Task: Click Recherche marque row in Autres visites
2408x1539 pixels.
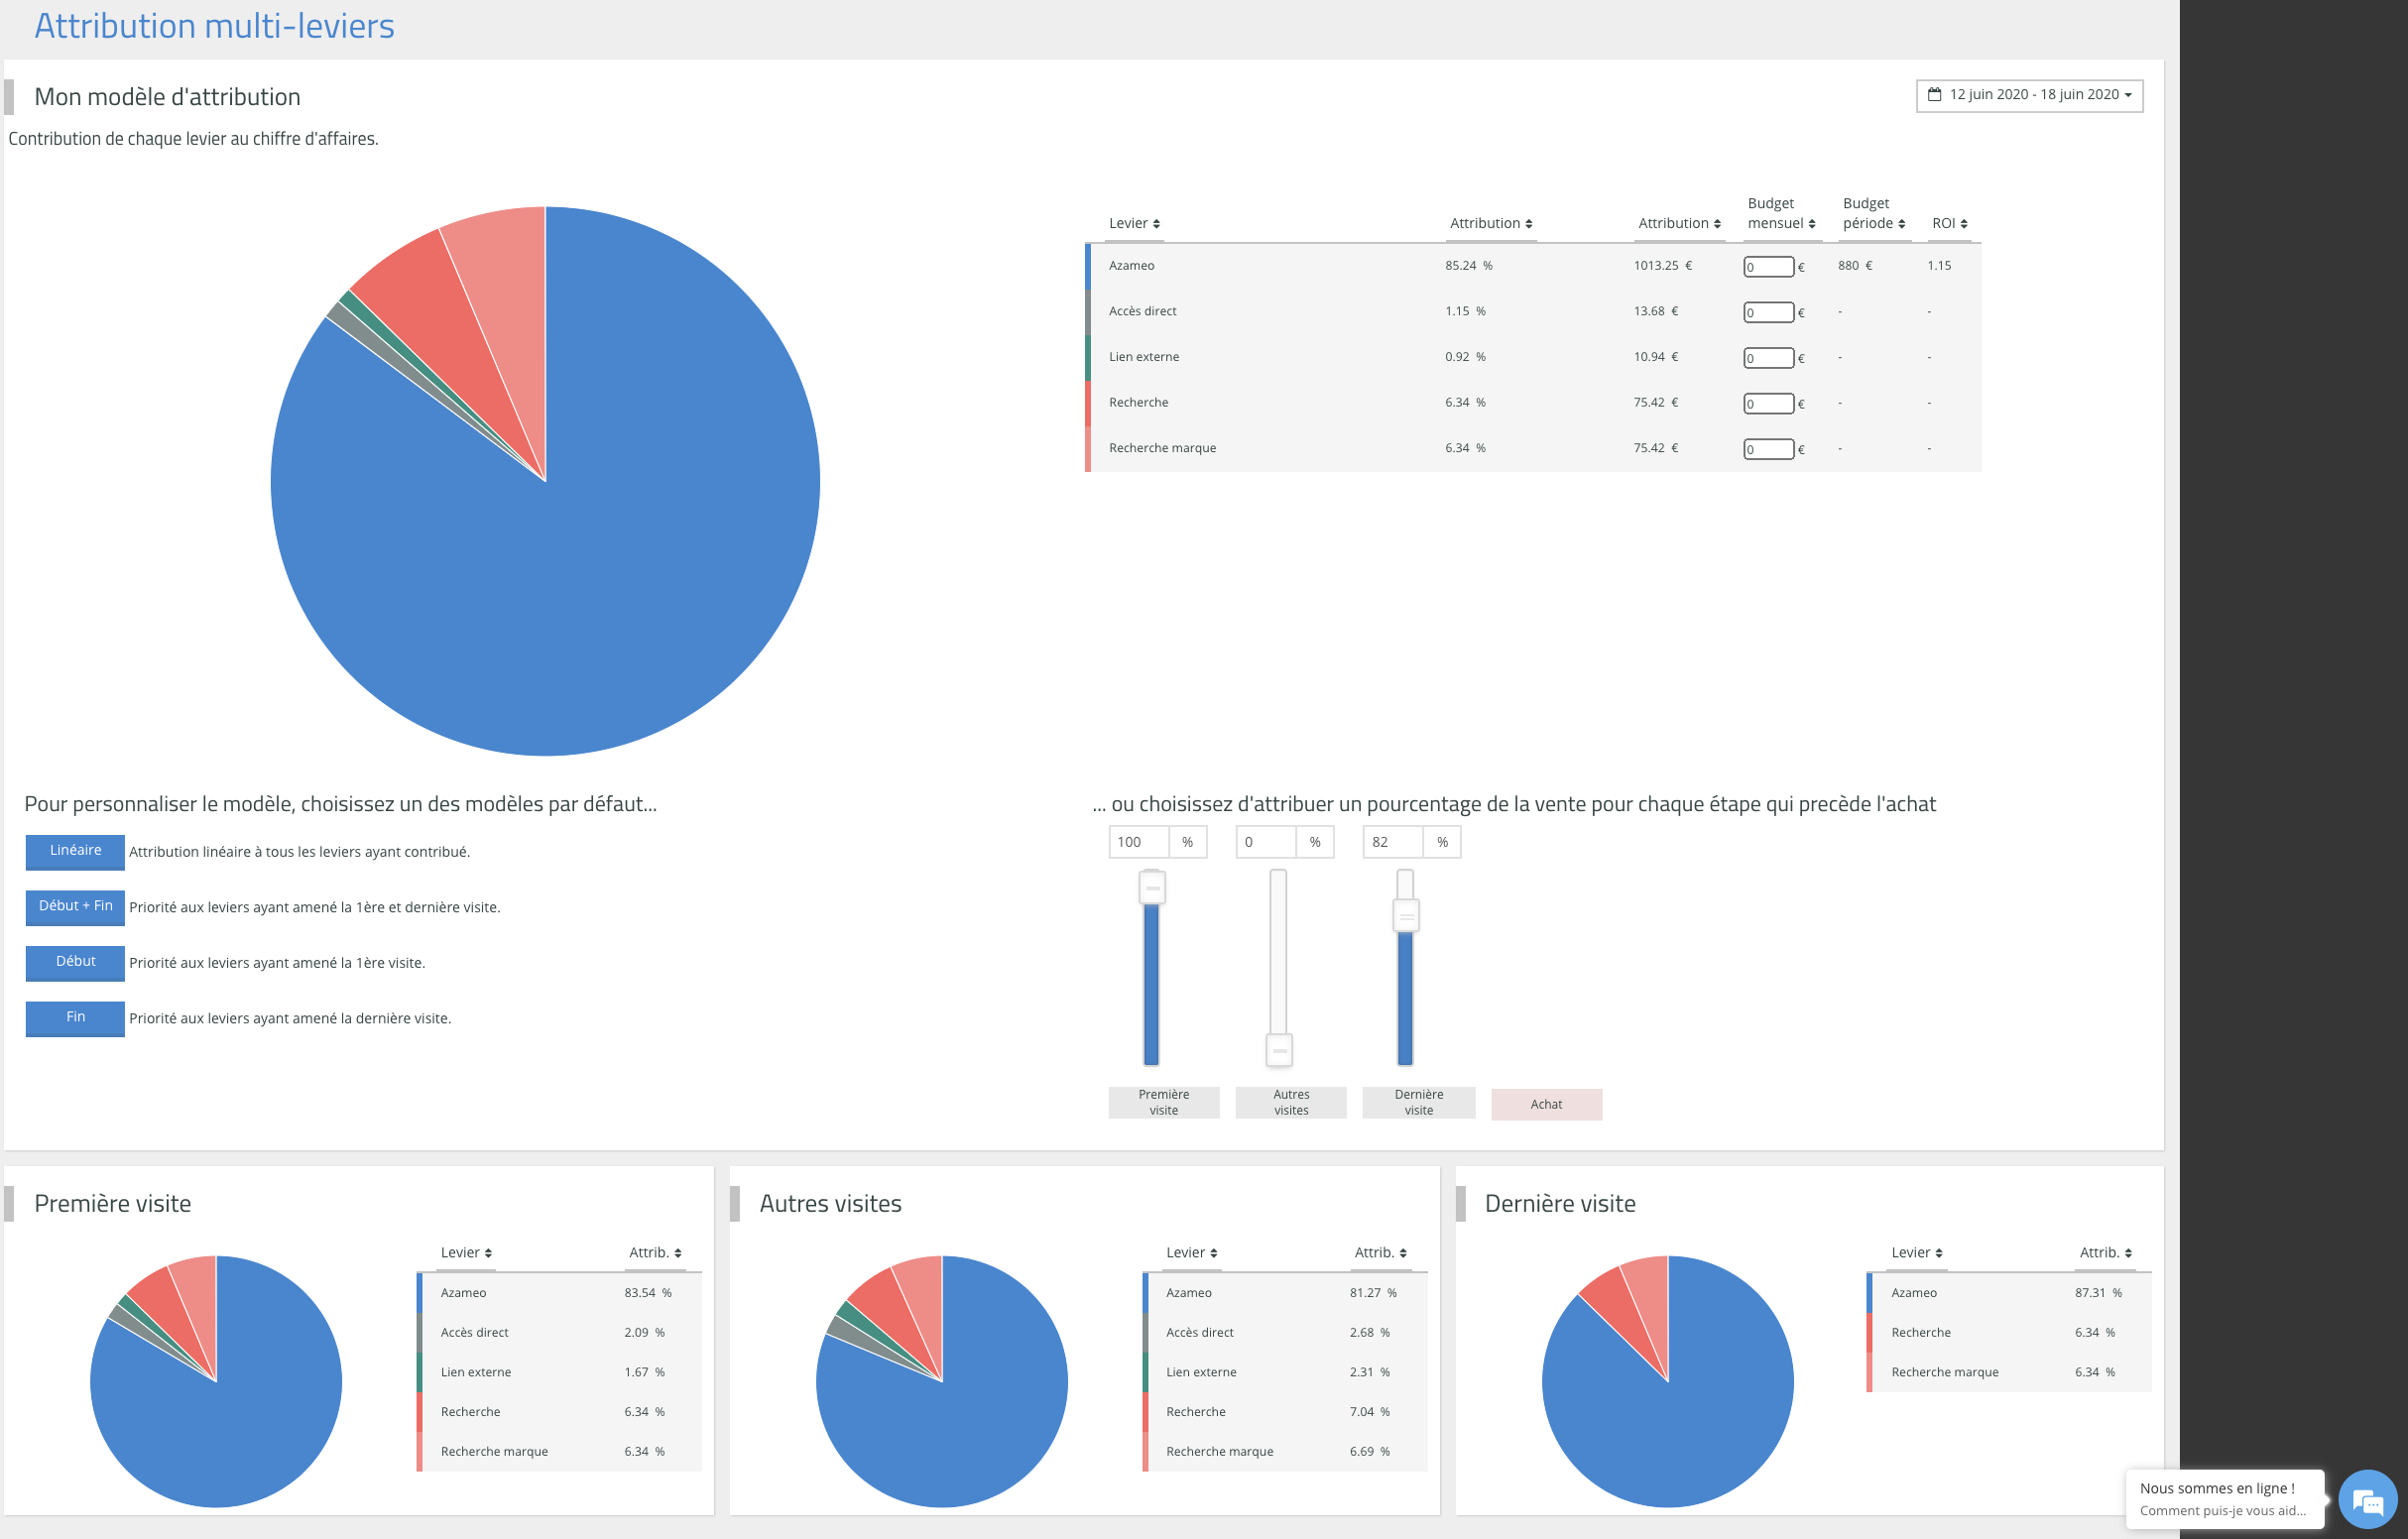Action: click(1285, 1452)
